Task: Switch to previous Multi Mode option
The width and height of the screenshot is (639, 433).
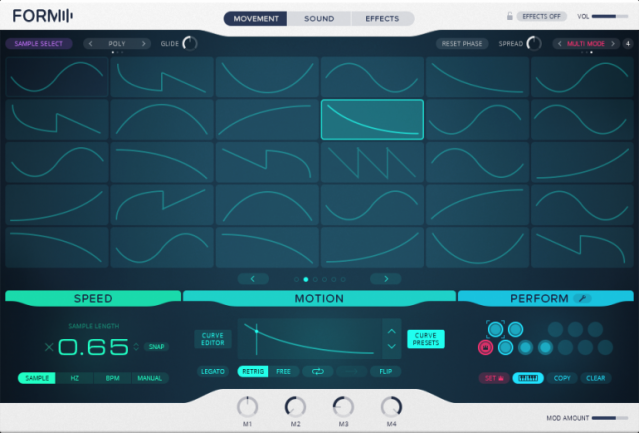Action: click(560, 44)
